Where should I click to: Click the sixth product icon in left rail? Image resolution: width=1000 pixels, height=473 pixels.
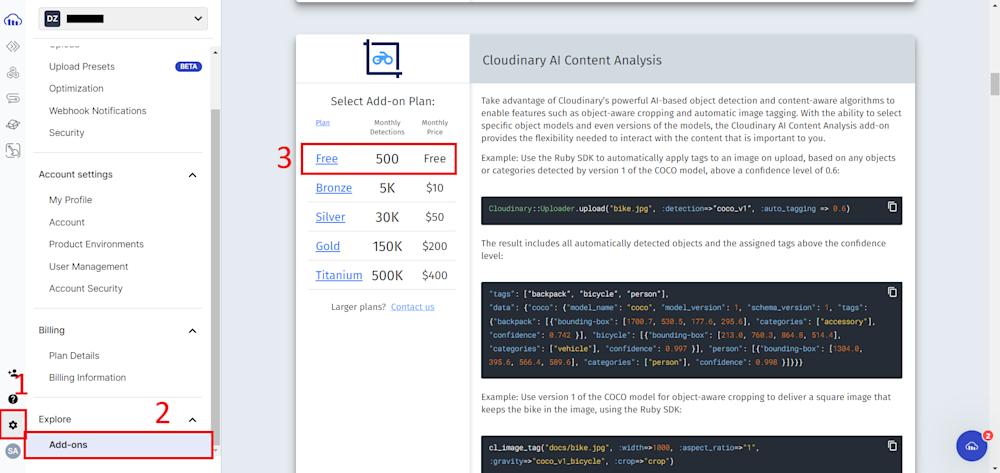[13, 150]
